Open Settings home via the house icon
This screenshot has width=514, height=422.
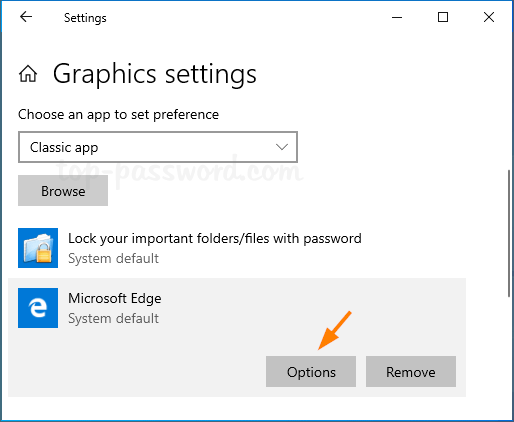coord(28,73)
